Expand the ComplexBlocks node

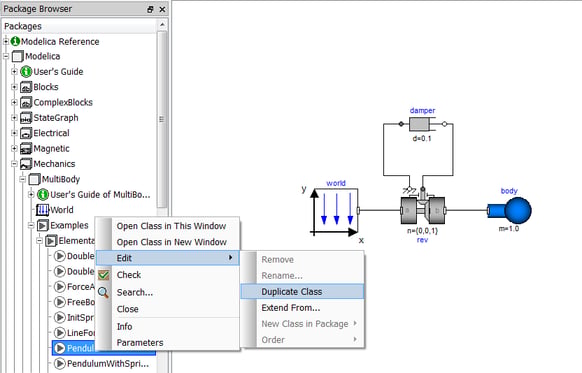point(14,102)
